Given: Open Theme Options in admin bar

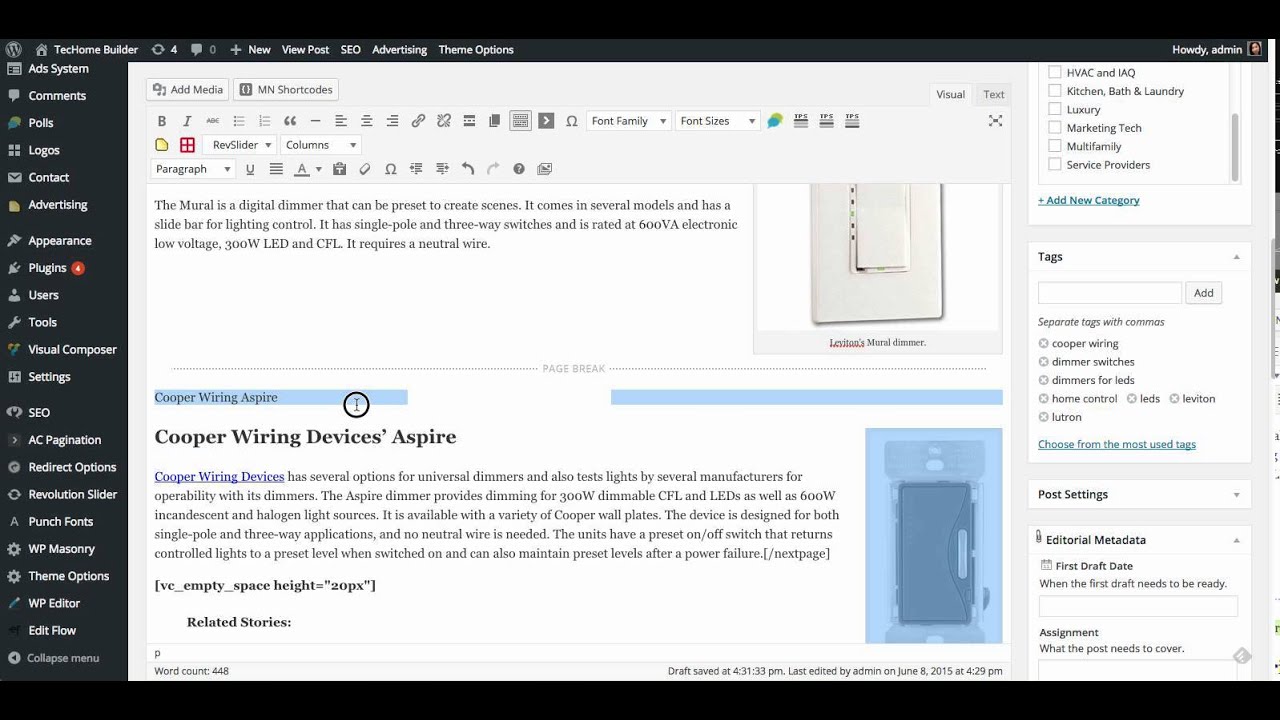Looking at the screenshot, I should [476, 49].
